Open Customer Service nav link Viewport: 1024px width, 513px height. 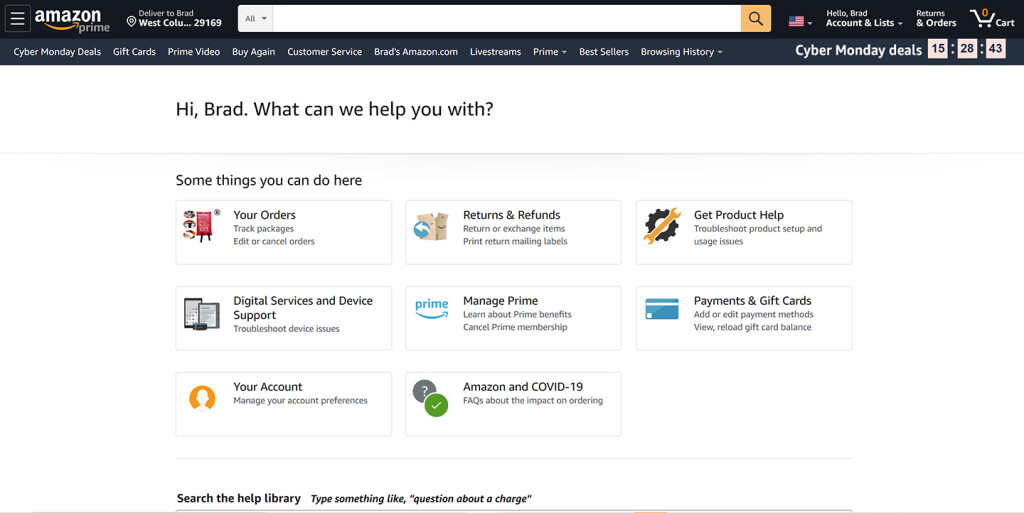(325, 52)
